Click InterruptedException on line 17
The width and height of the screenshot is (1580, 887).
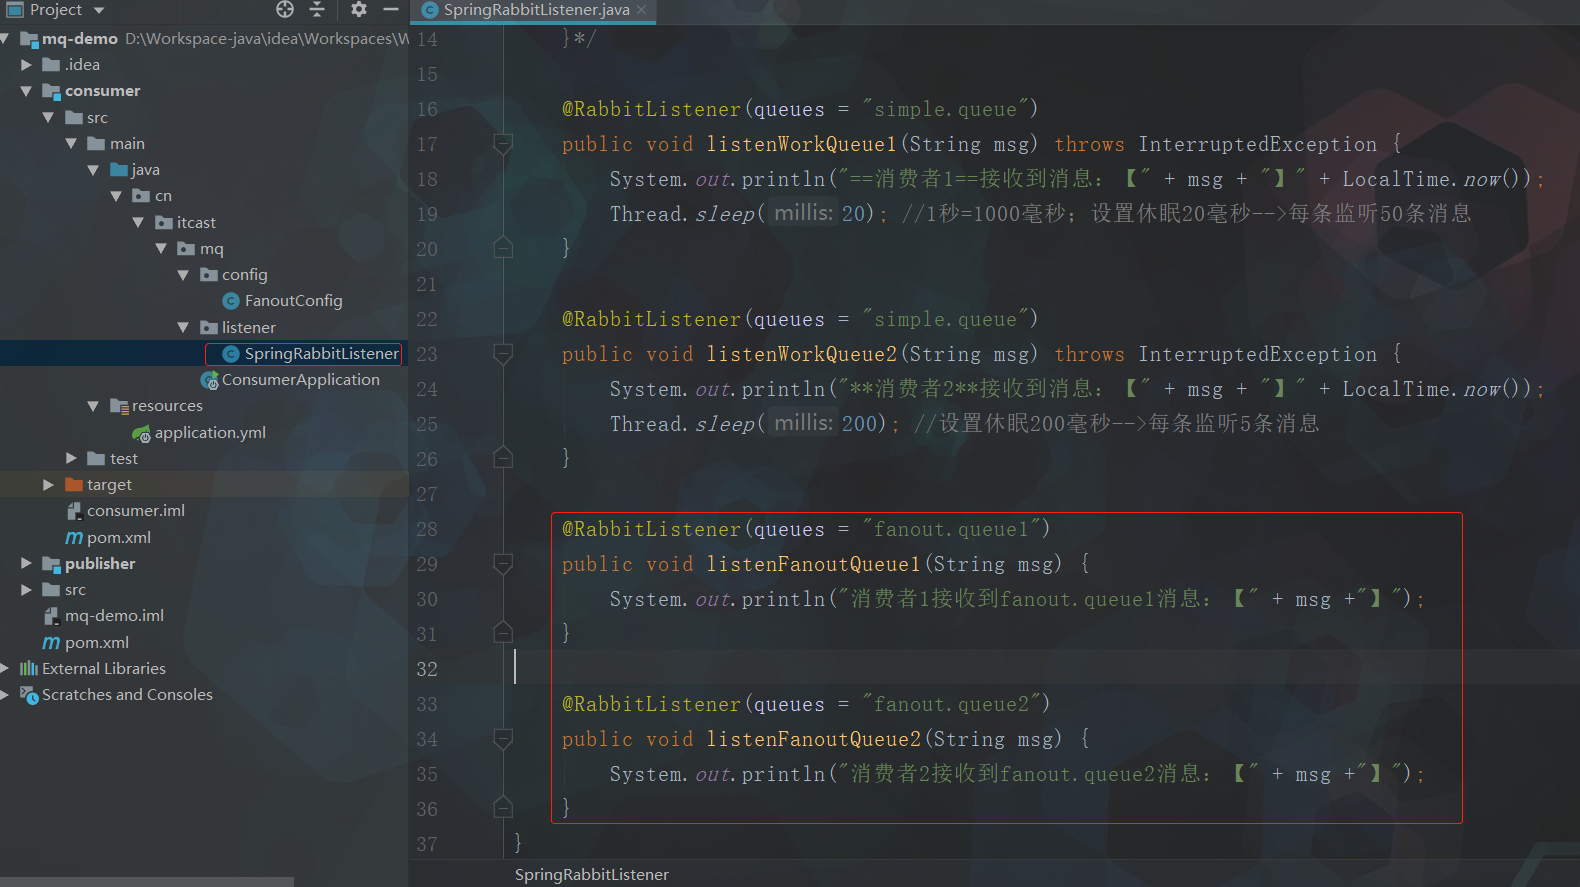(1258, 144)
